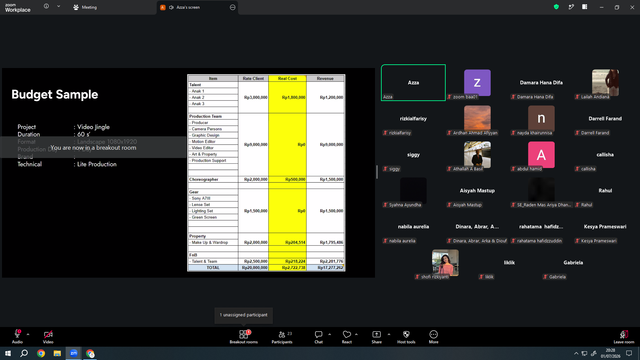Select Rahul's participant tile
Image resolution: width=640 pixels, height=360 pixels.
[605, 191]
